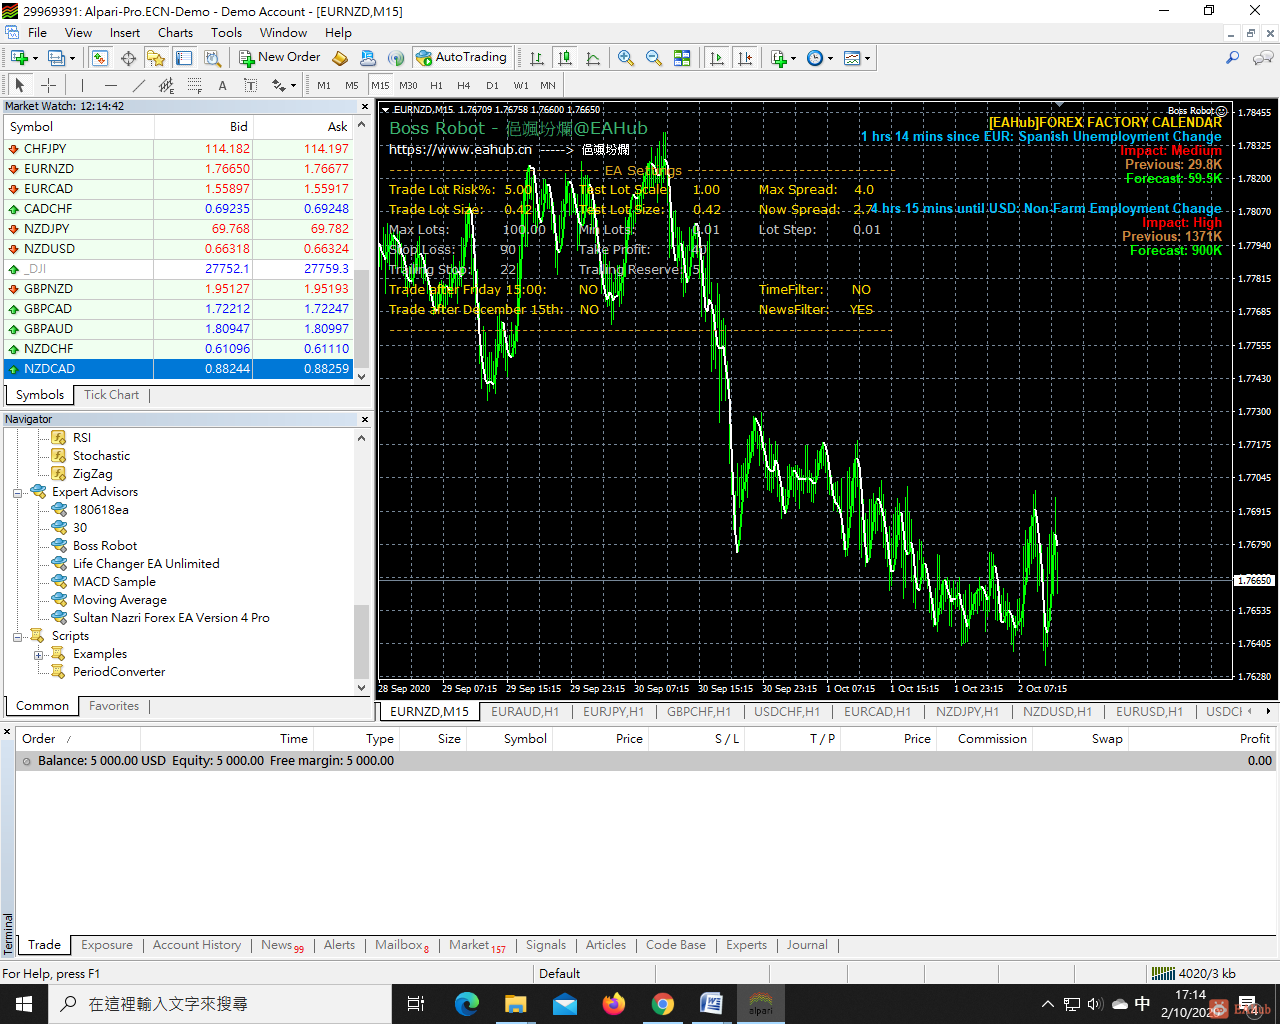The width and height of the screenshot is (1280, 1024).
Task: Open the New Chart dropdown arrow
Action: coord(35,58)
